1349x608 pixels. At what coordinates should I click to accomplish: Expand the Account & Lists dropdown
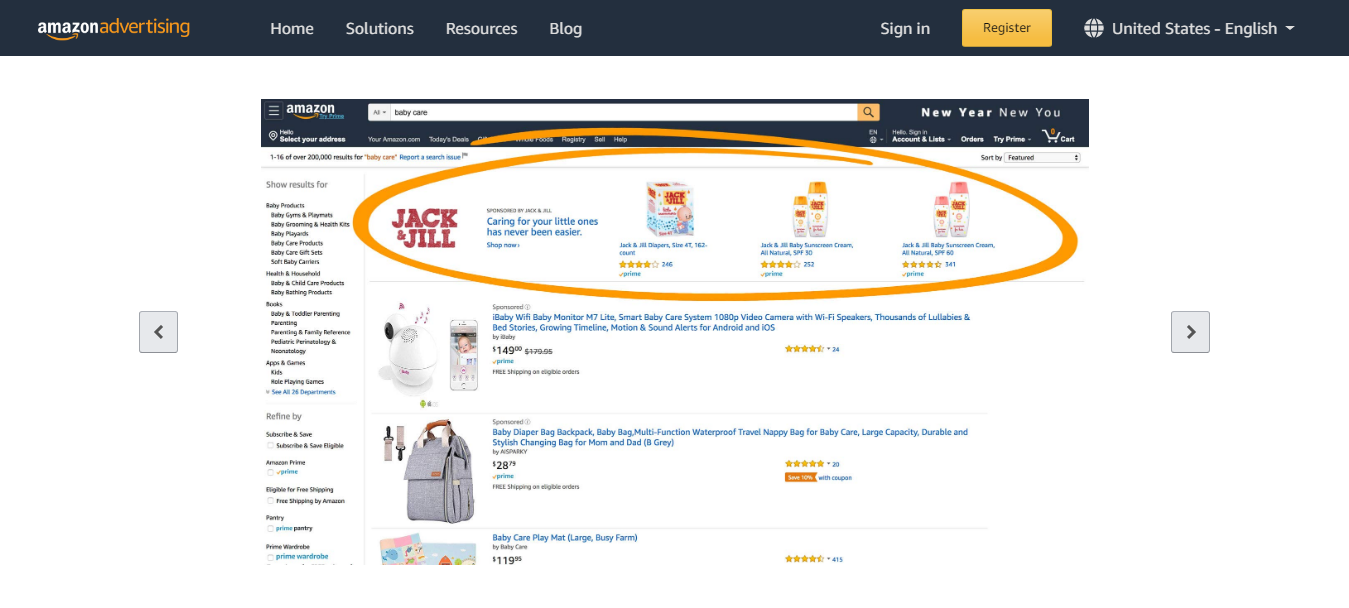tap(920, 139)
